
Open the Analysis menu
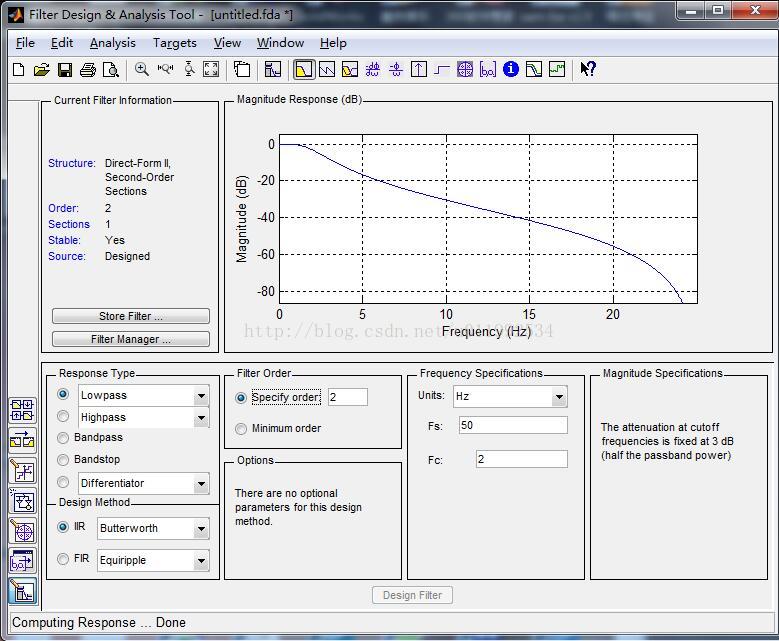coord(112,43)
